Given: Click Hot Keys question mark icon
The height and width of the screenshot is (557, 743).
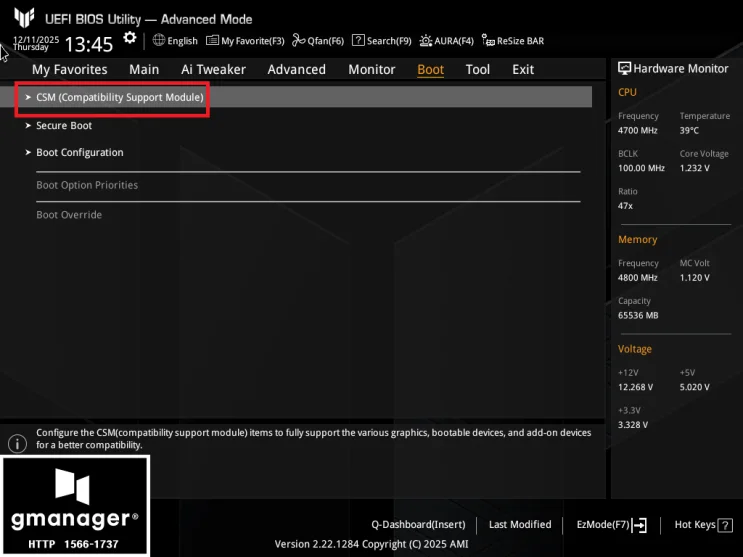Looking at the screenshot, I should [725, 525].
